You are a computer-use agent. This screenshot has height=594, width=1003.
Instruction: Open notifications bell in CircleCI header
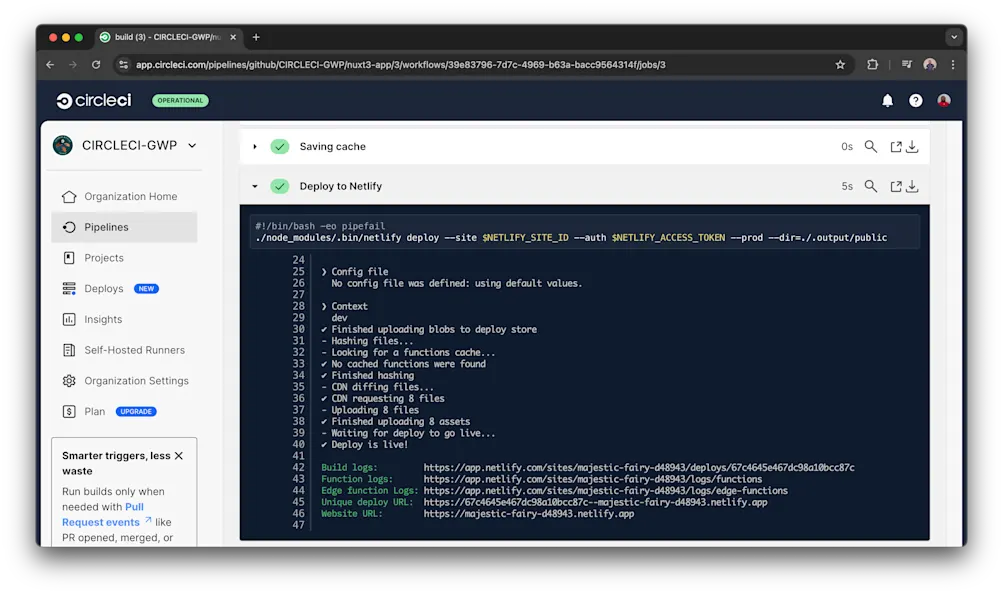coord(887,100)
